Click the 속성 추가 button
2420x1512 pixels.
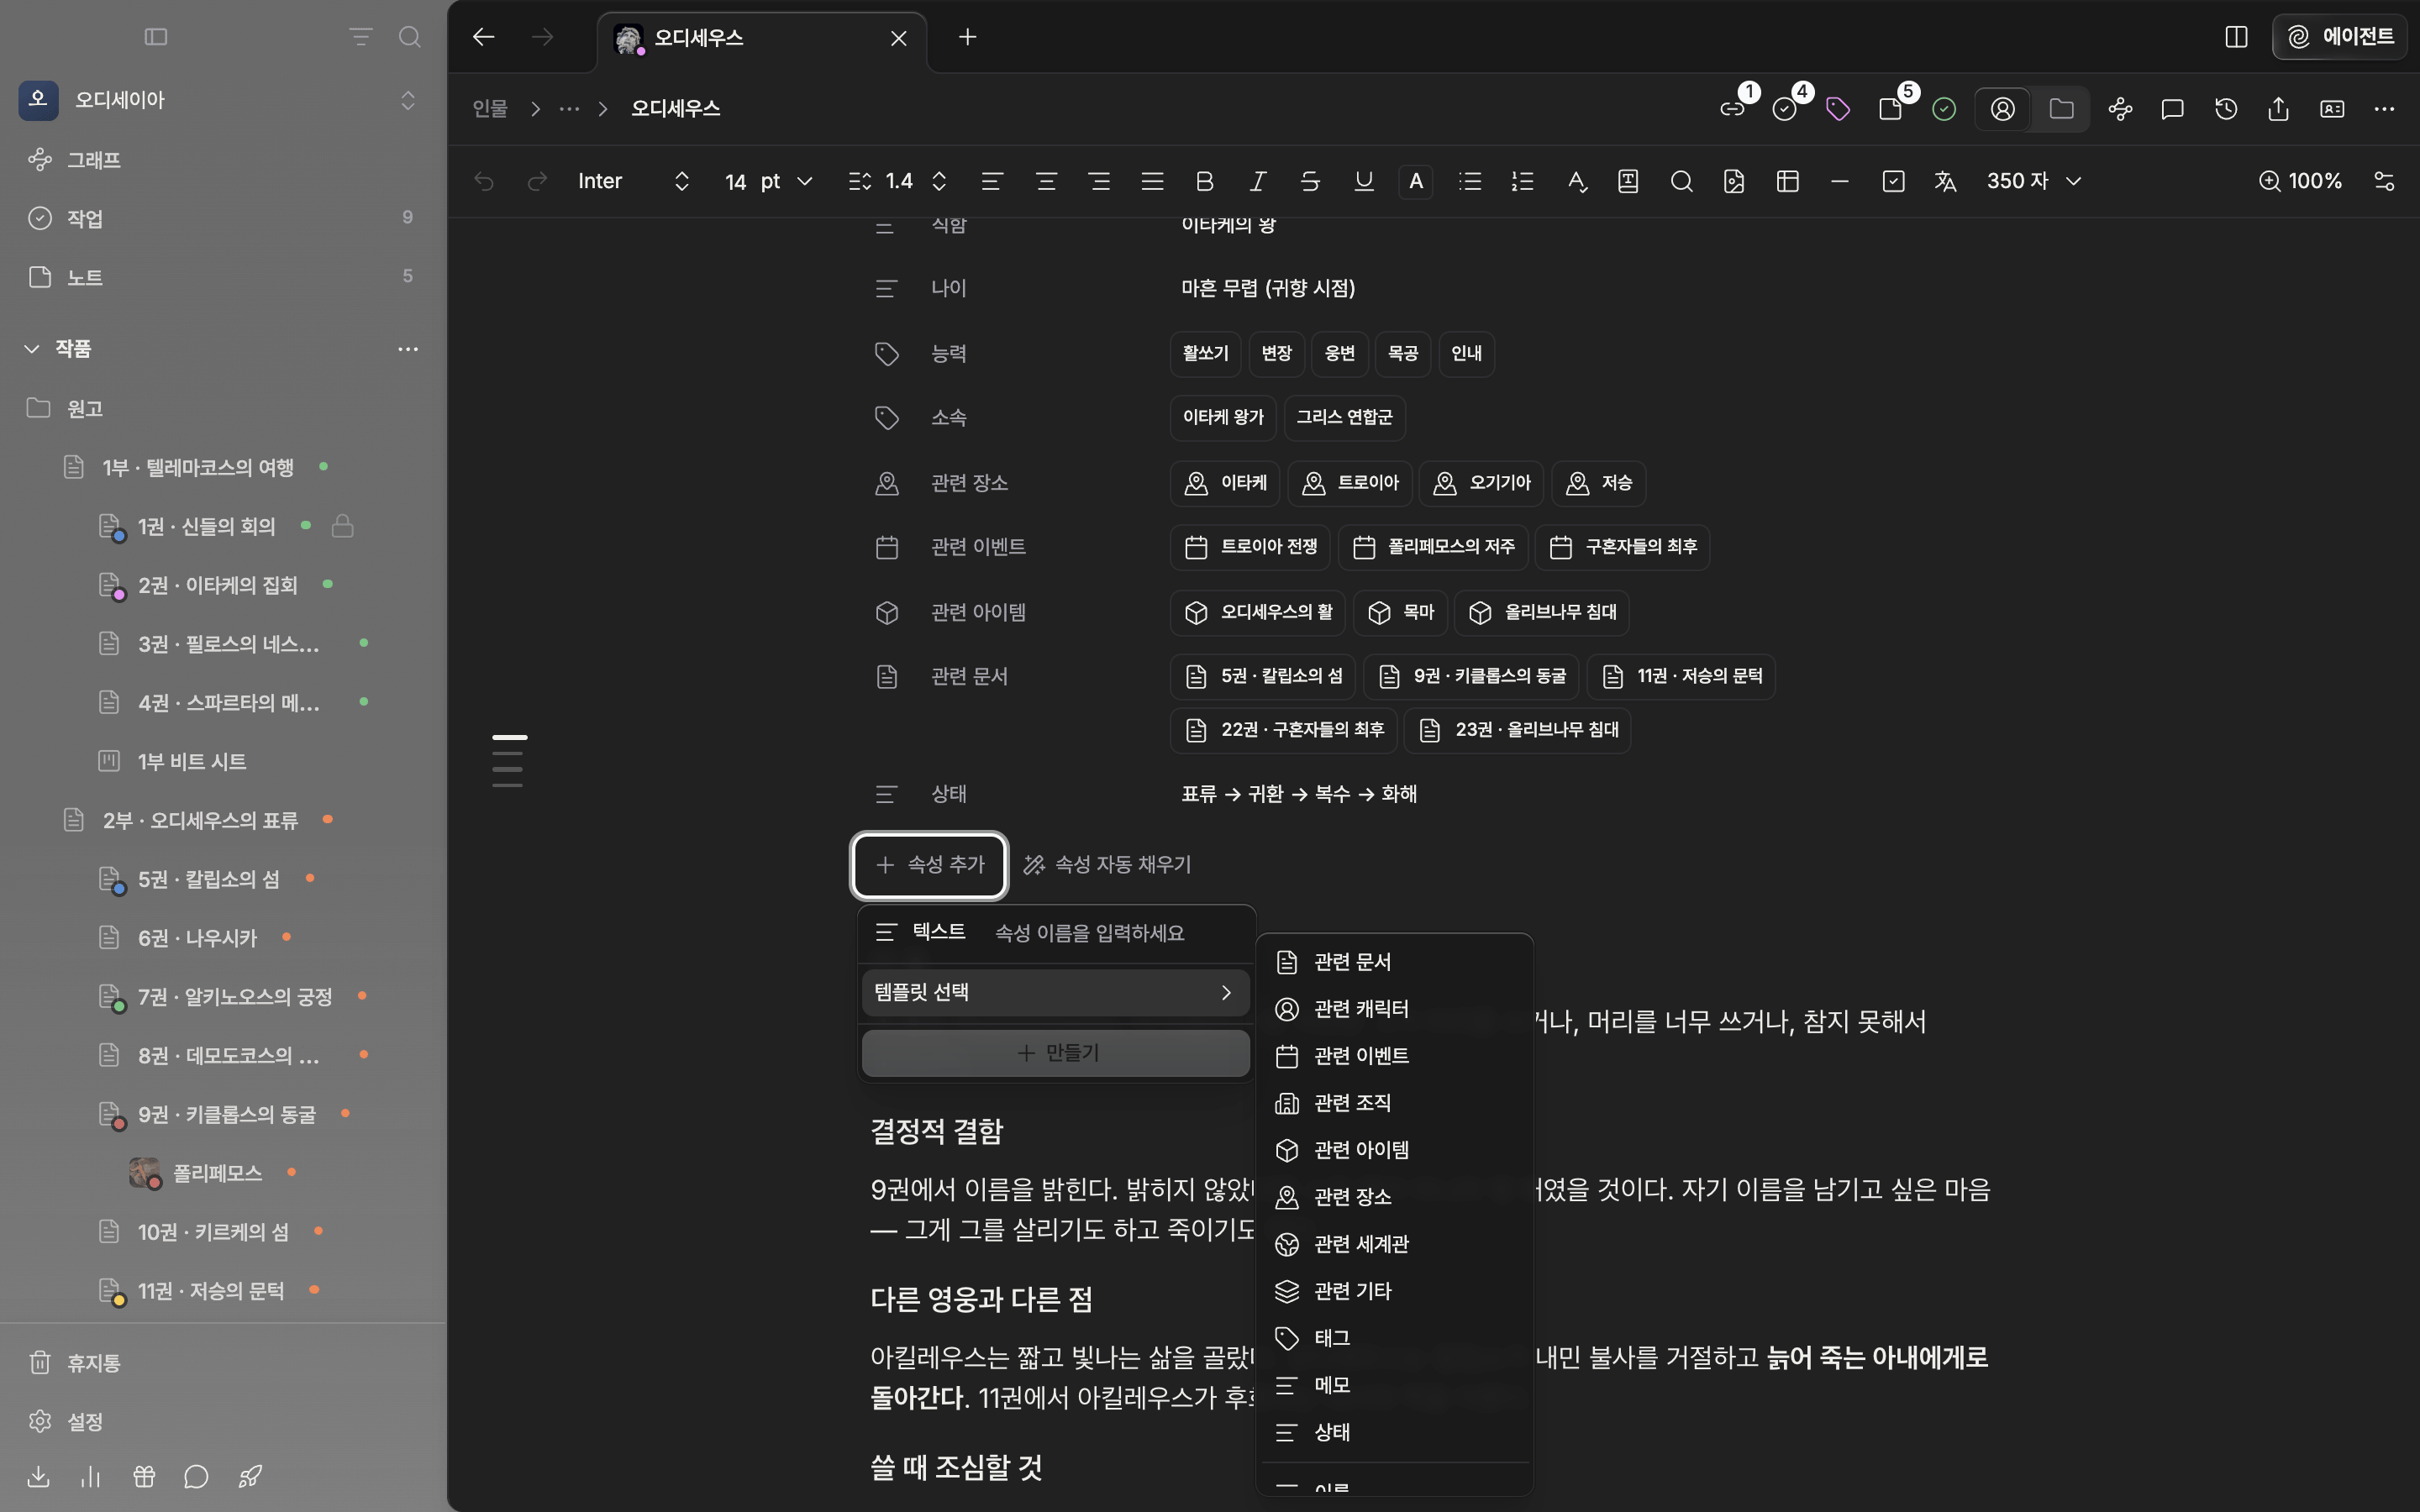tap(929, 864)
